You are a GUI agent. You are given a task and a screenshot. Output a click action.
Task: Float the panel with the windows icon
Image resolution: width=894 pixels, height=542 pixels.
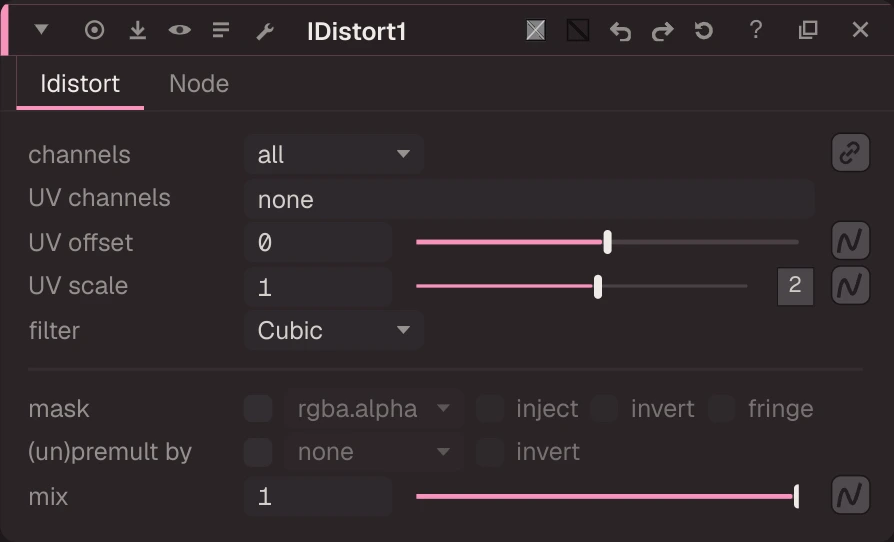tap(808, 30)
